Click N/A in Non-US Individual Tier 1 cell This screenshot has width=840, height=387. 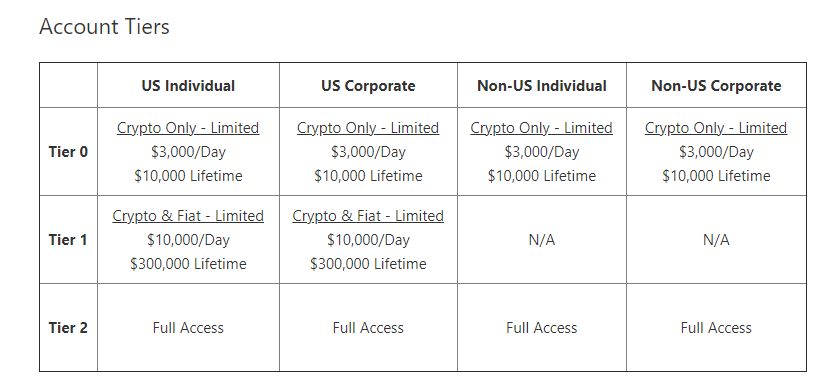click(542, 240)
